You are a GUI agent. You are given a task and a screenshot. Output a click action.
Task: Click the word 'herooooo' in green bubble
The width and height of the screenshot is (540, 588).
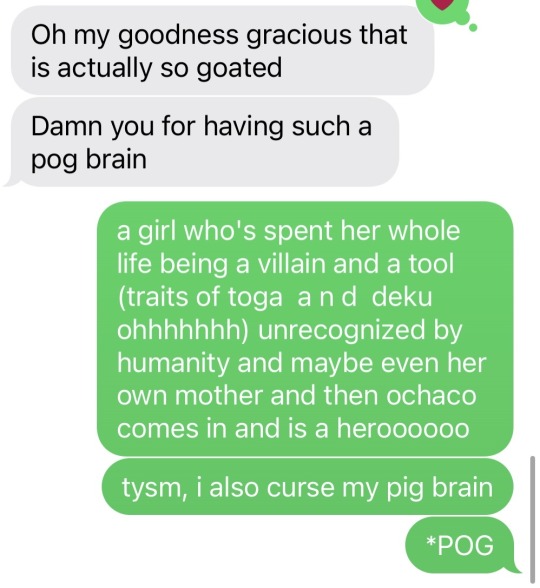pyautogui.click(x=403, y=428)
